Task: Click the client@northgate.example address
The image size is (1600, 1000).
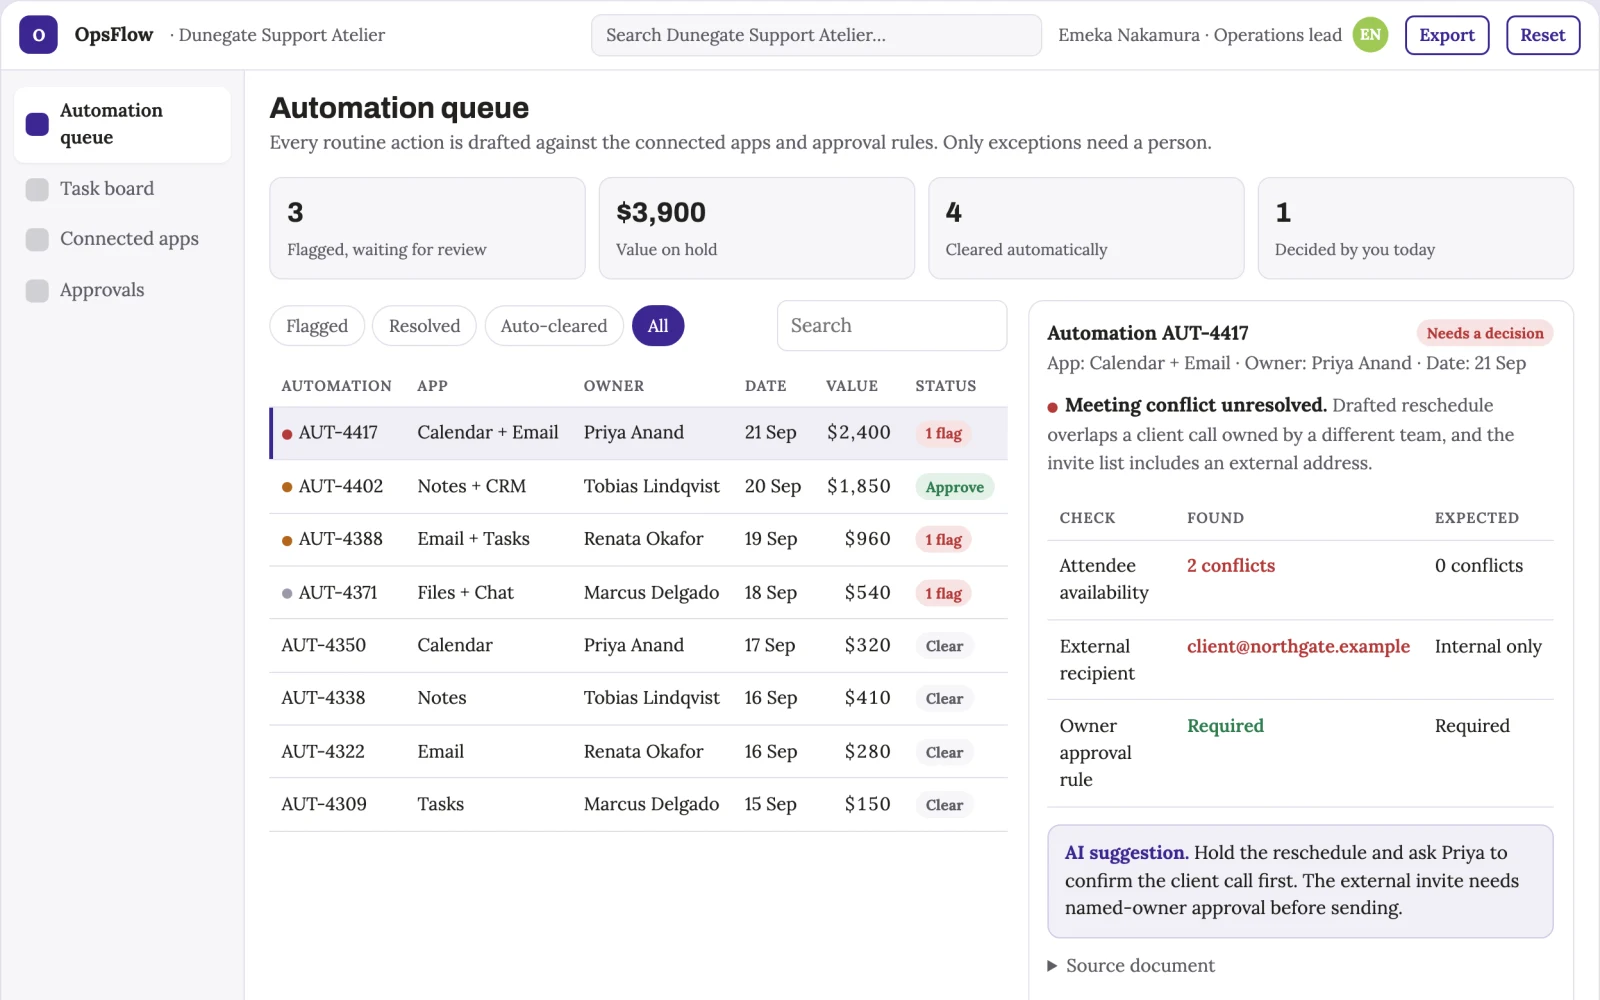Action: pos(1298,647)
